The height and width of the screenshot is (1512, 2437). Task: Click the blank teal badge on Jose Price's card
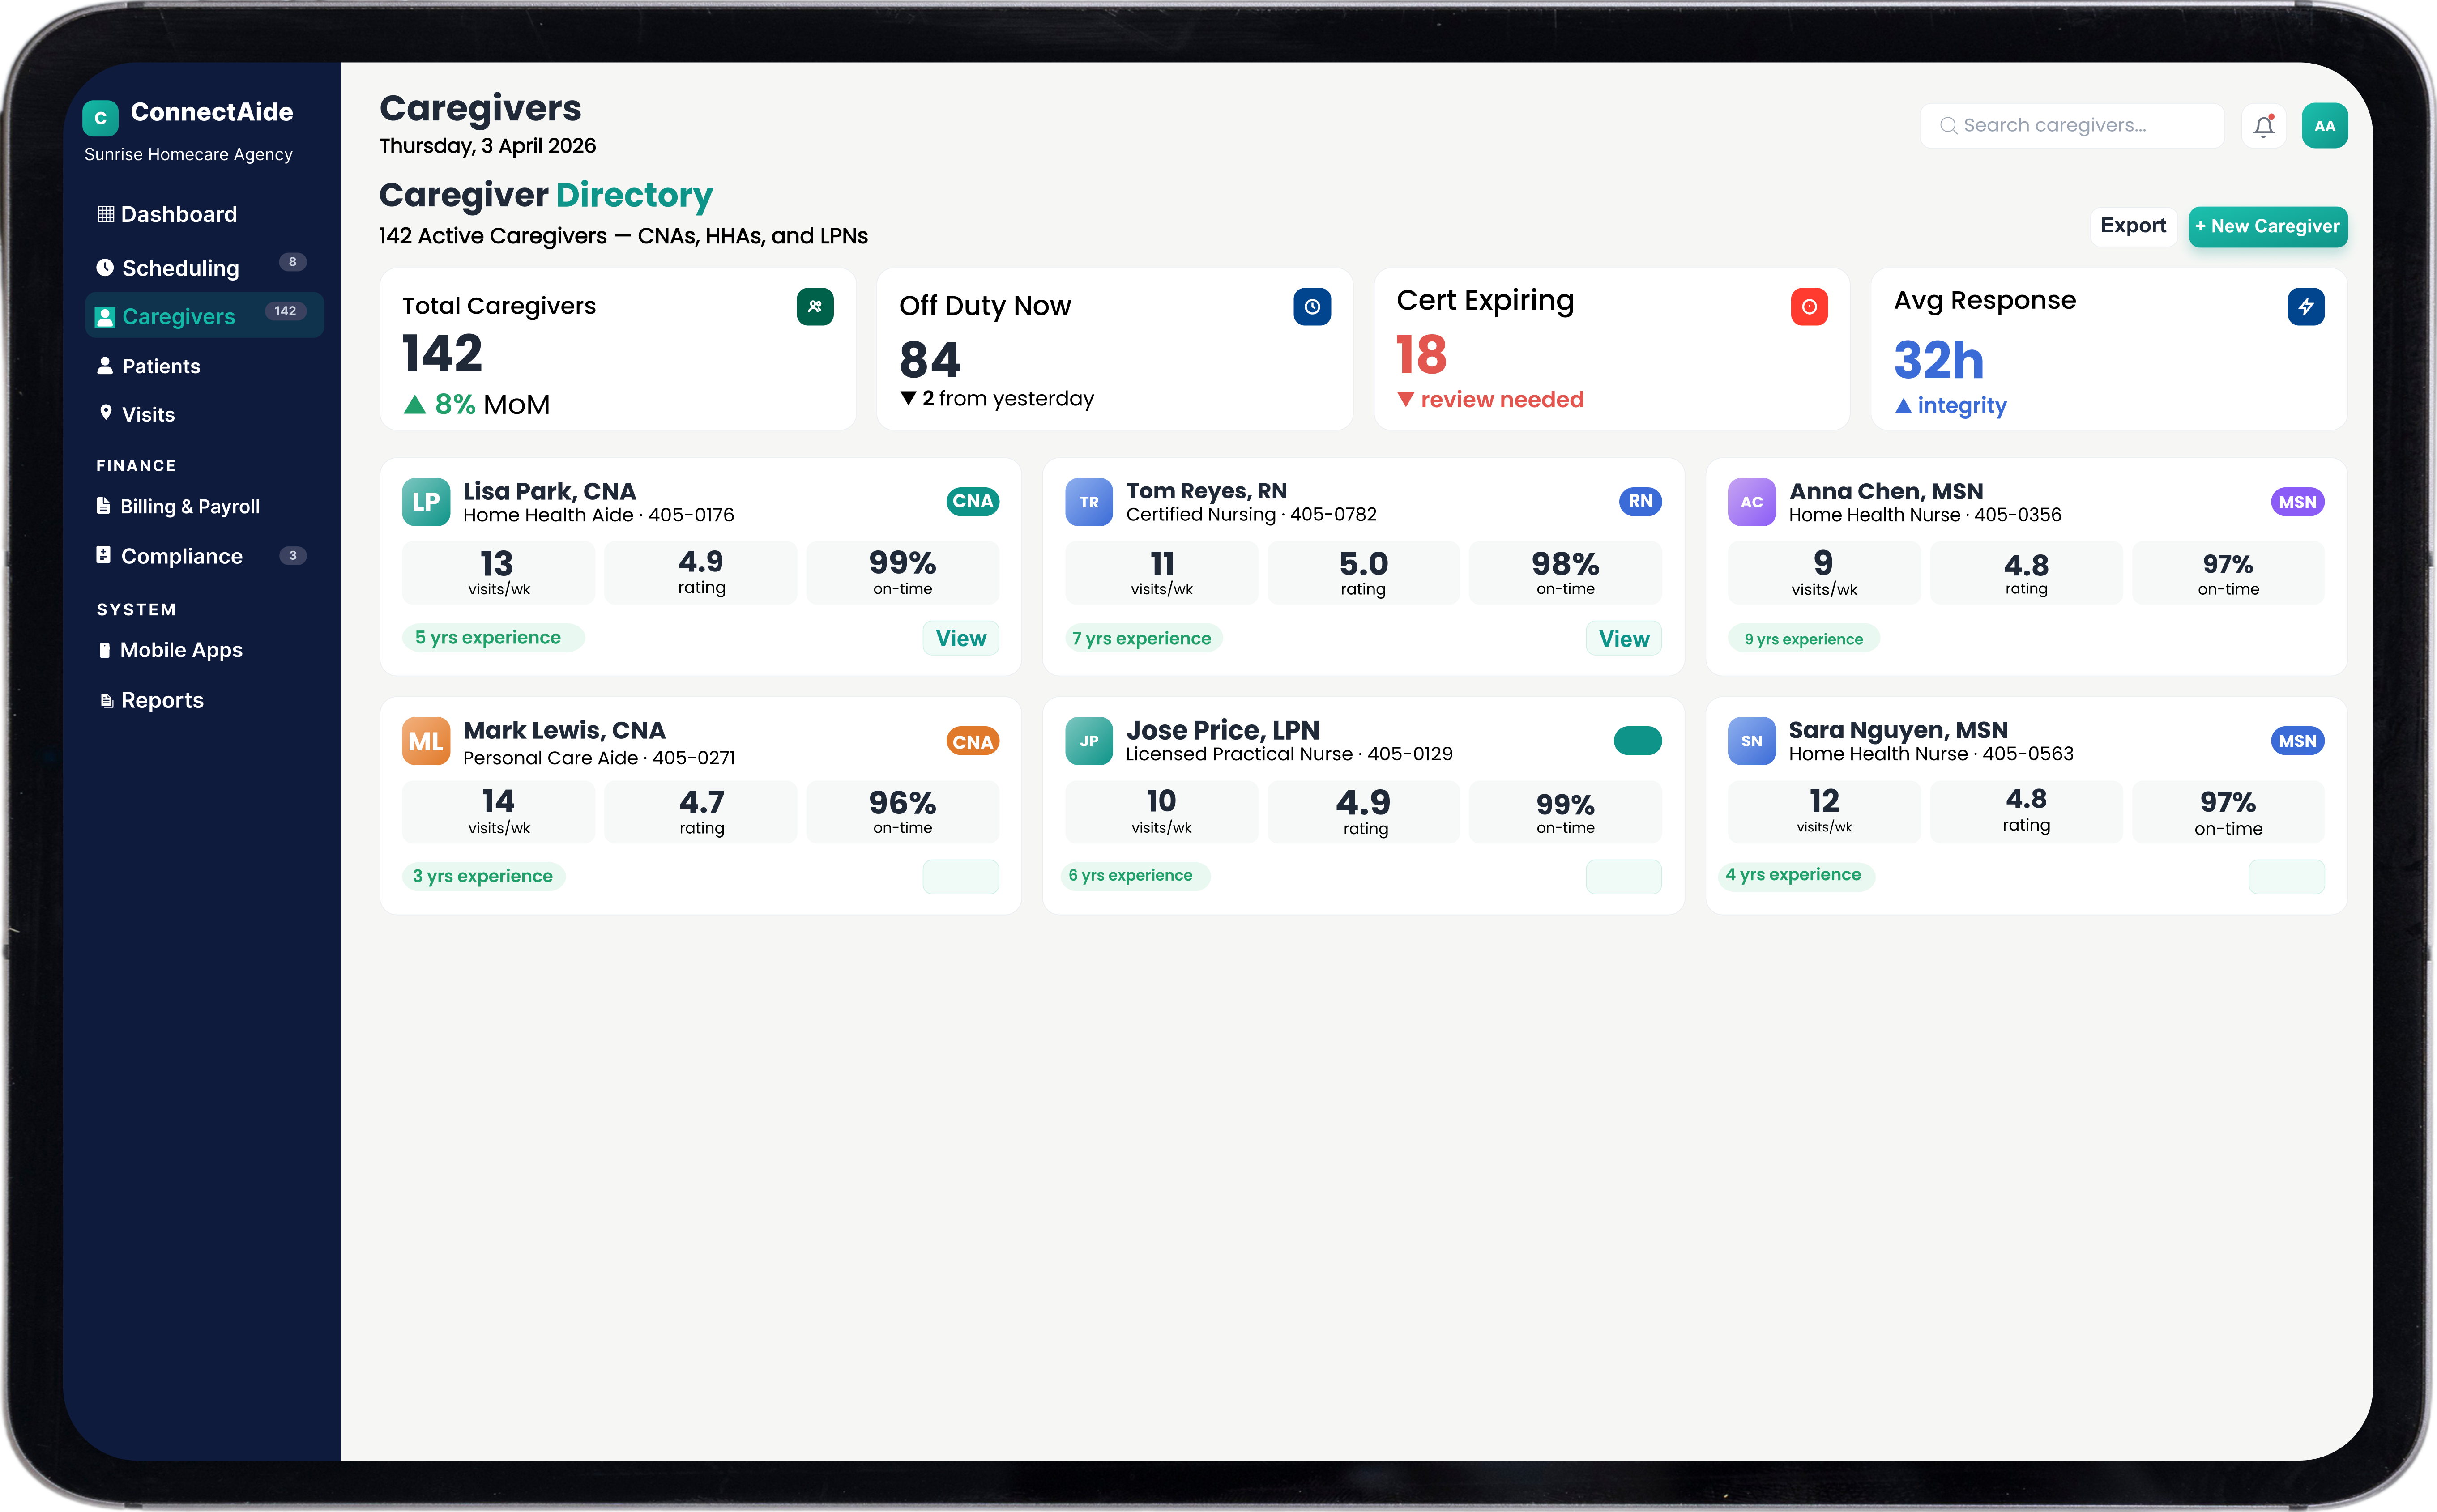1638,741
